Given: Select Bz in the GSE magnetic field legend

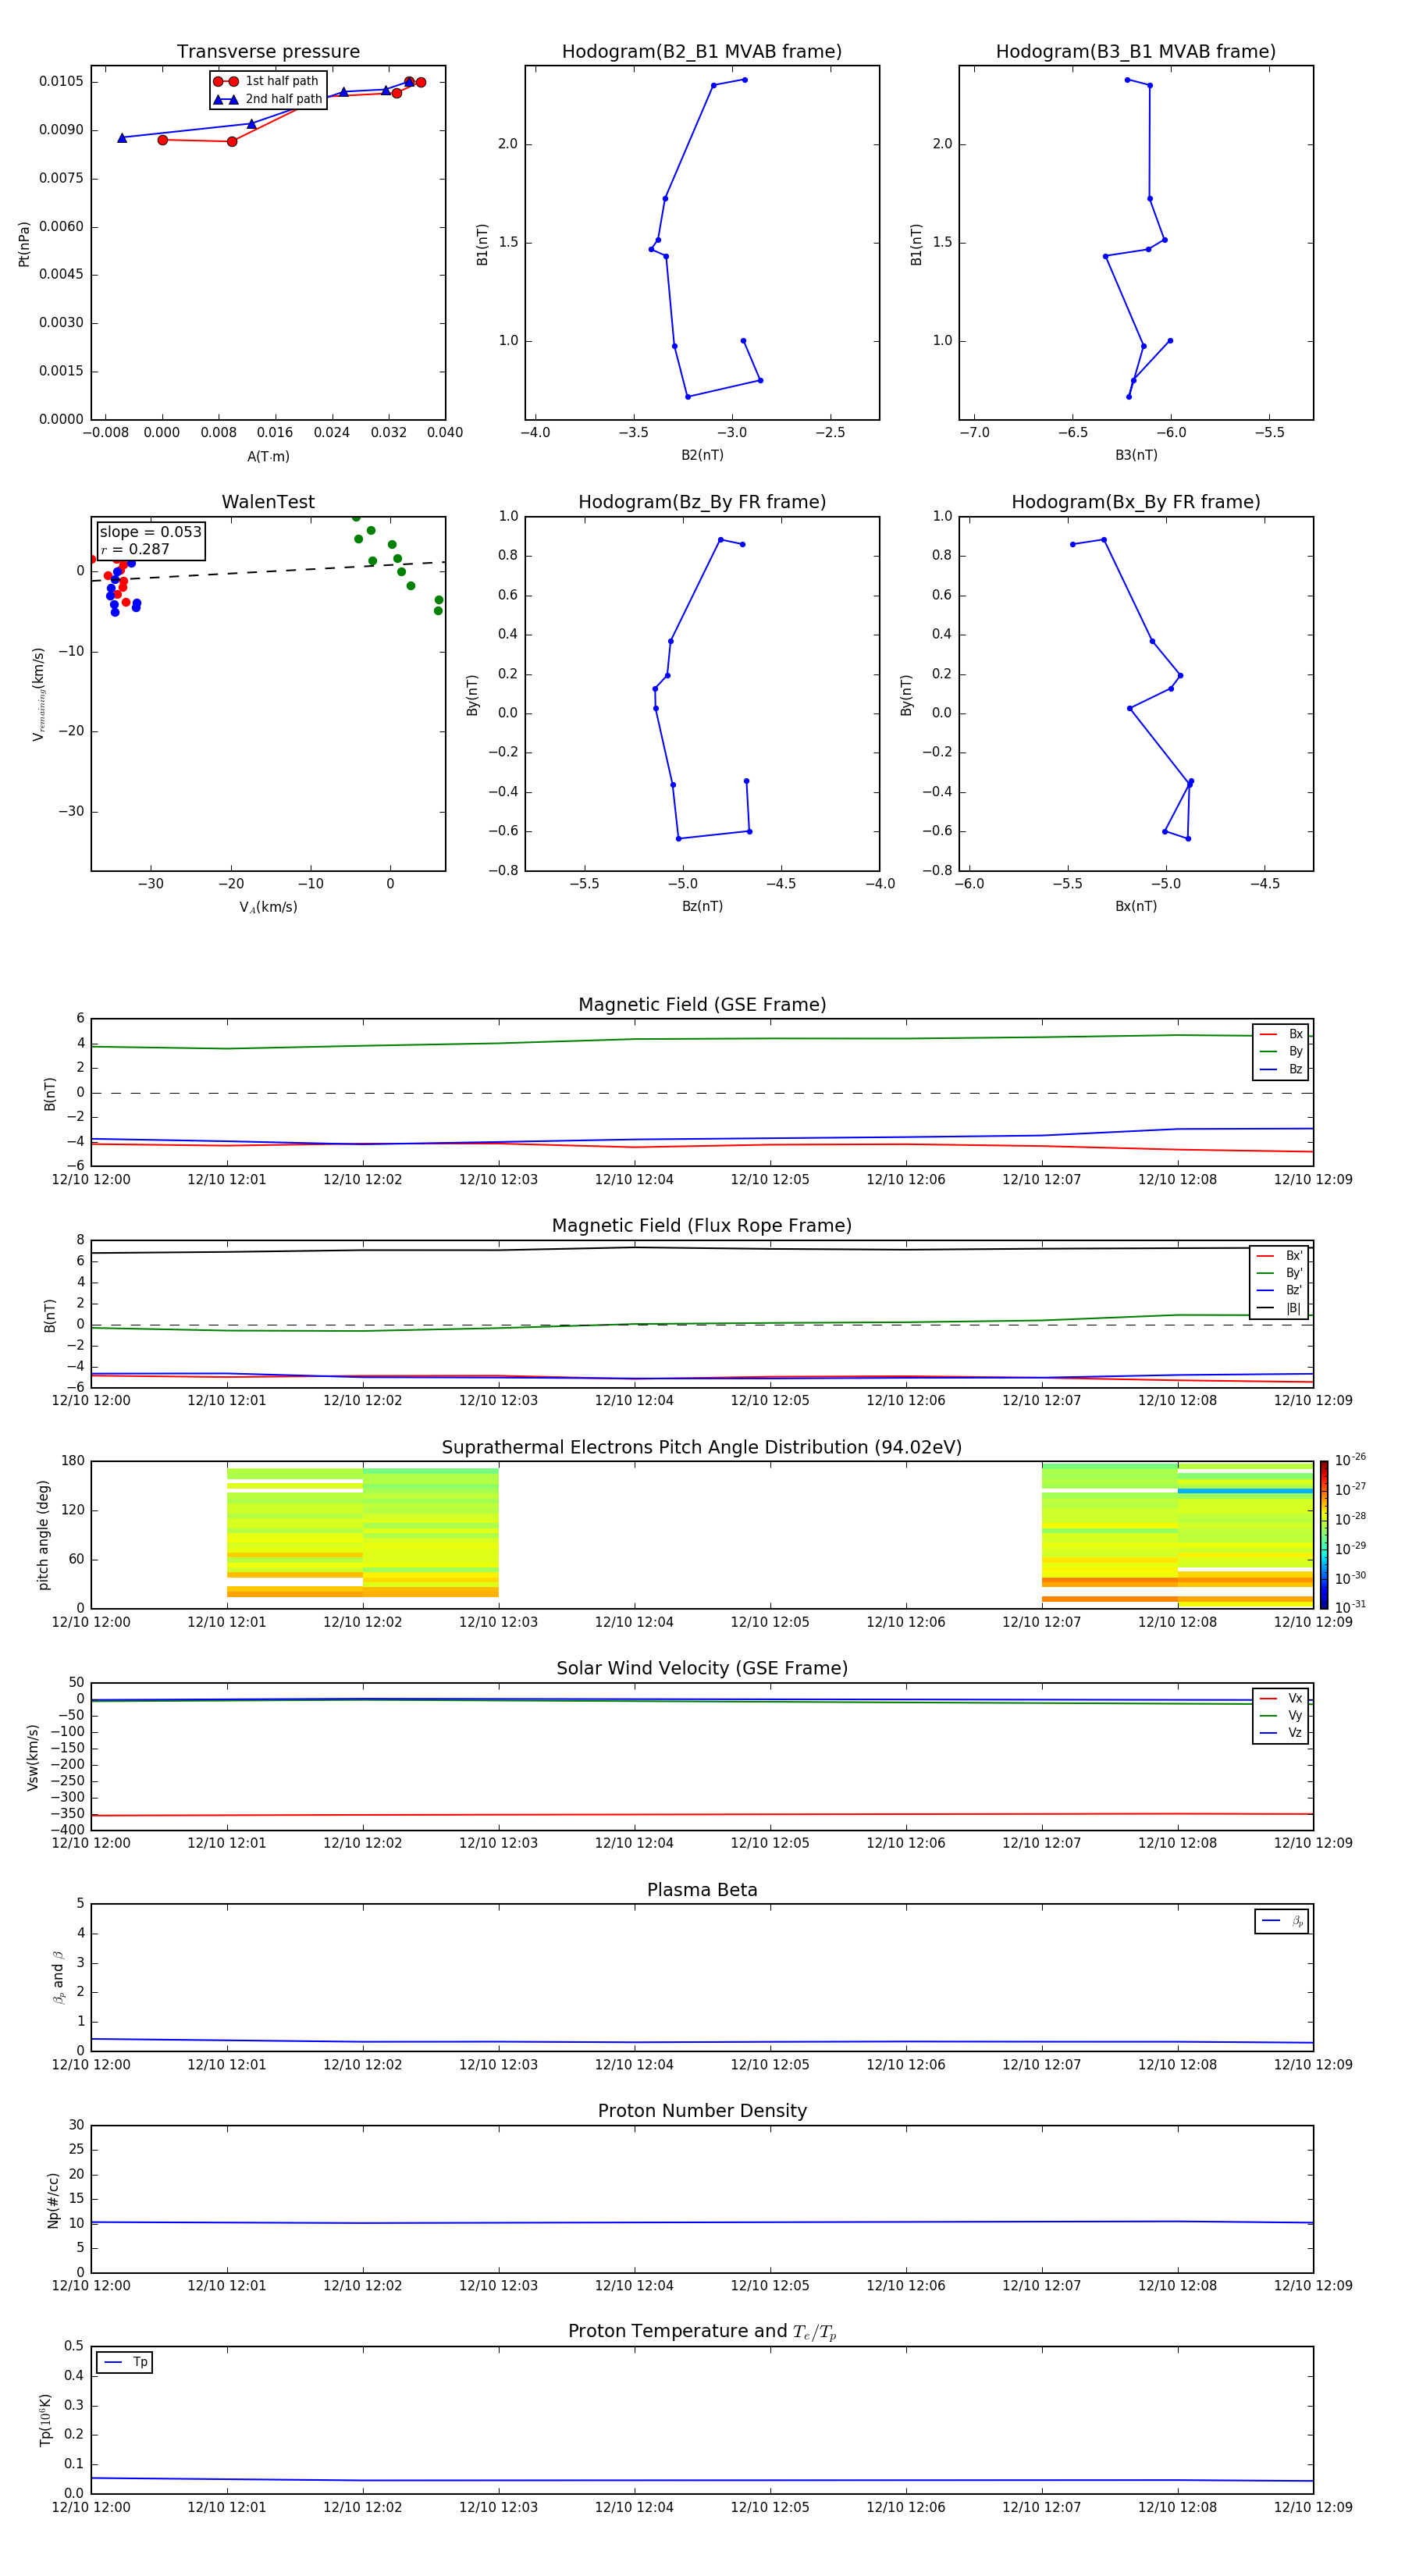Looking at the screenshot, I should [1281, 1069].
